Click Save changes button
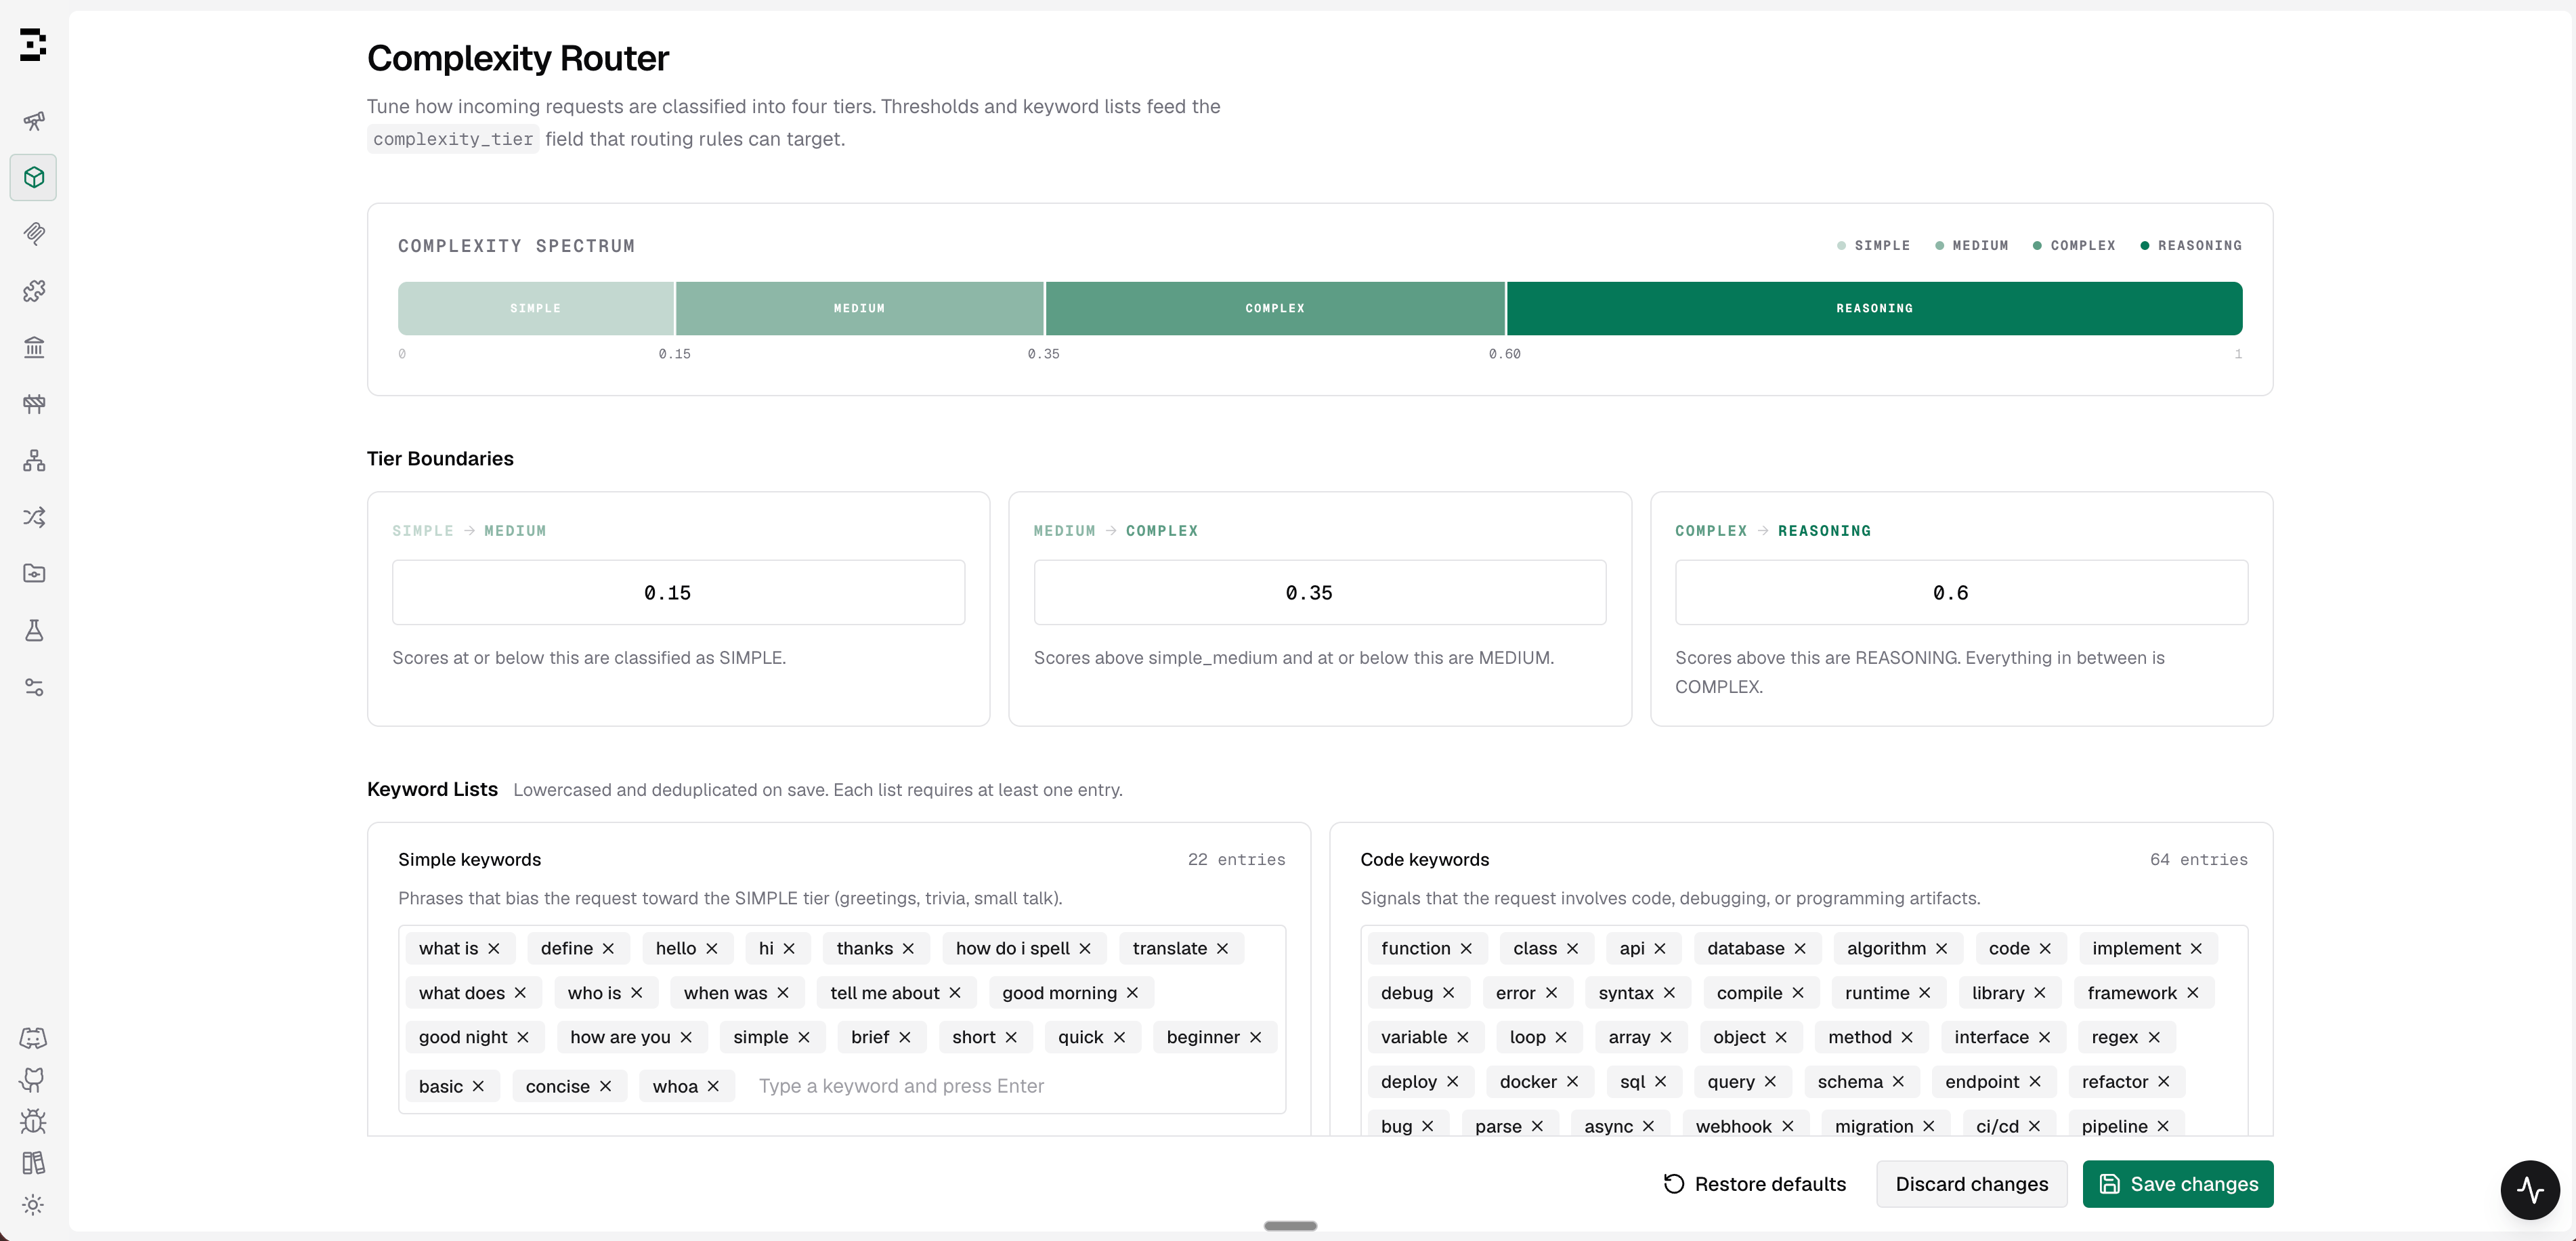 pos(2178,1184)
